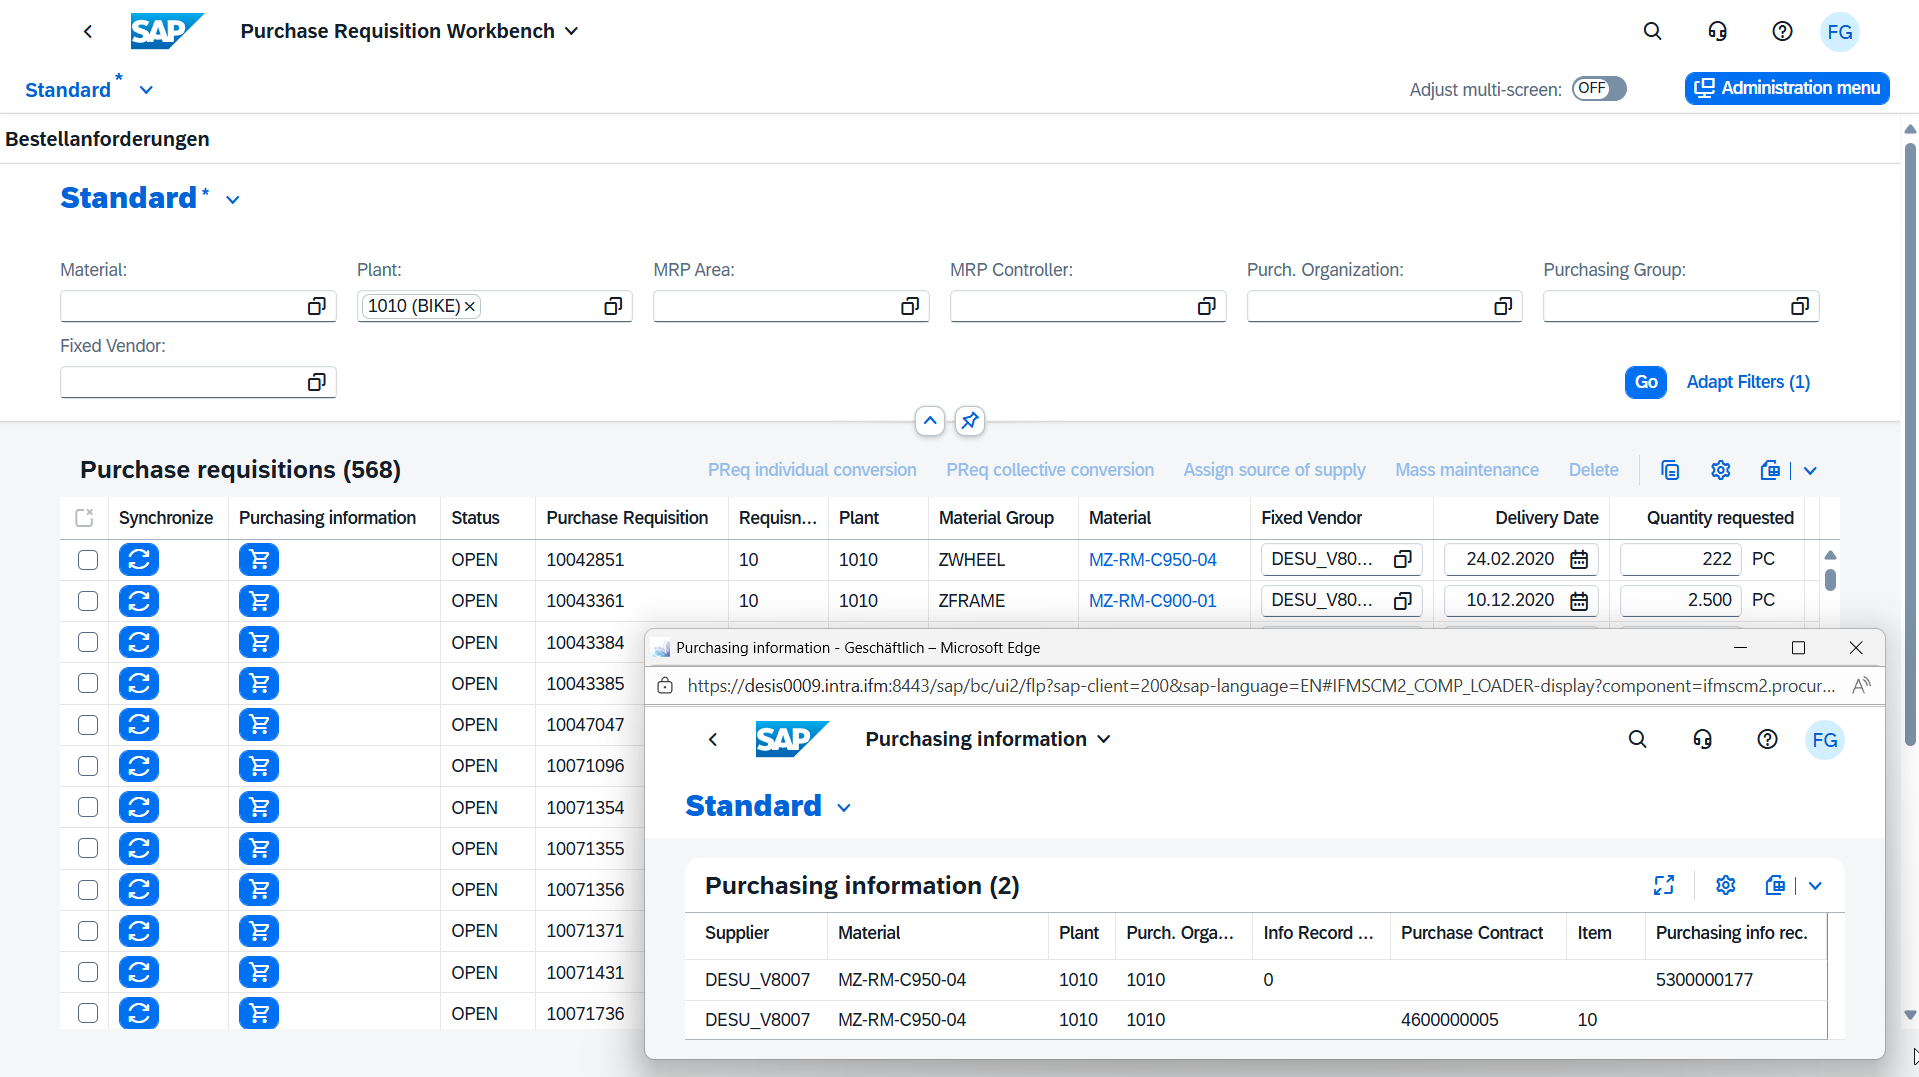Synchronize requisition 10071736

tap(139, 1013)
